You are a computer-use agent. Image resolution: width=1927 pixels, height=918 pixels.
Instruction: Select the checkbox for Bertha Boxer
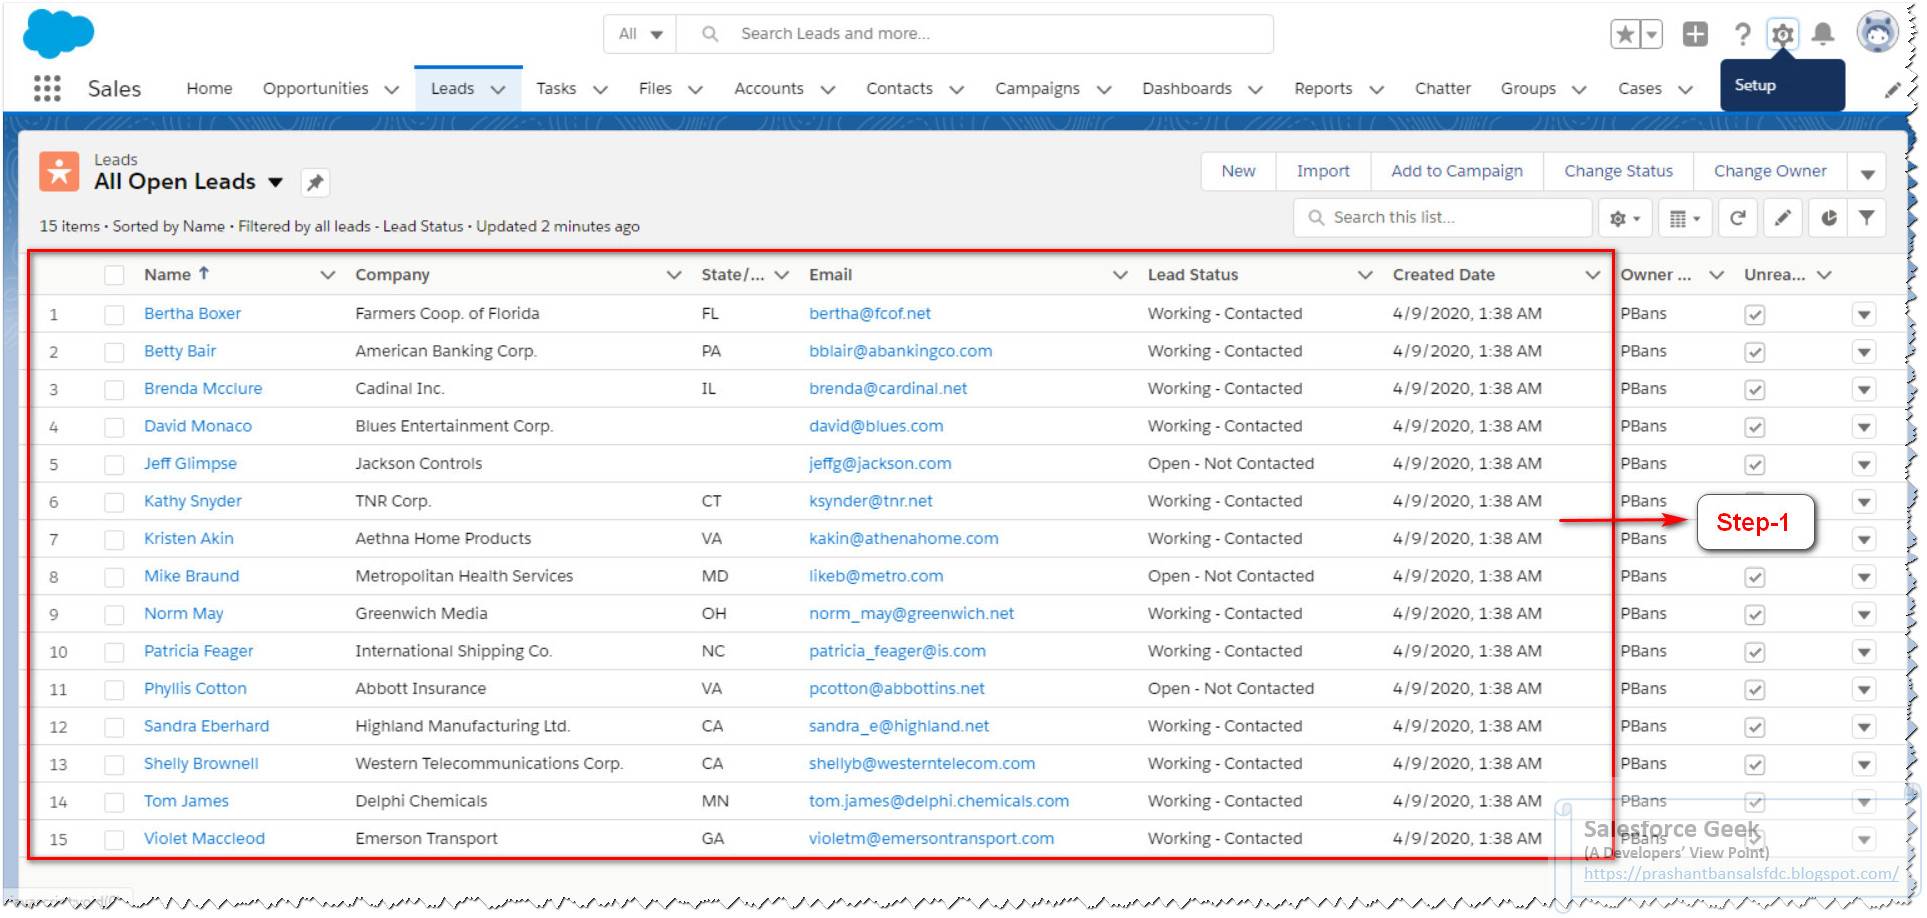pyautogui.click(x=114, y=315)
